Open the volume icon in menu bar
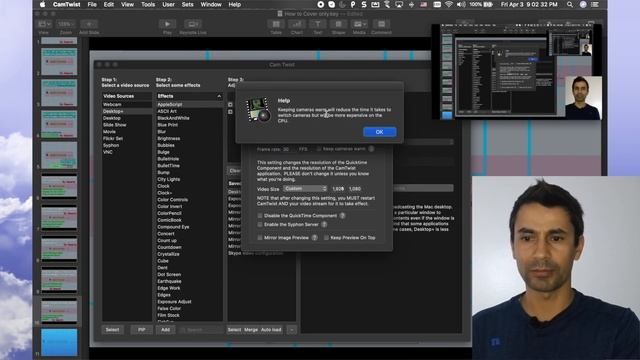This screenshot has width=640, height=360. (461, 4)
